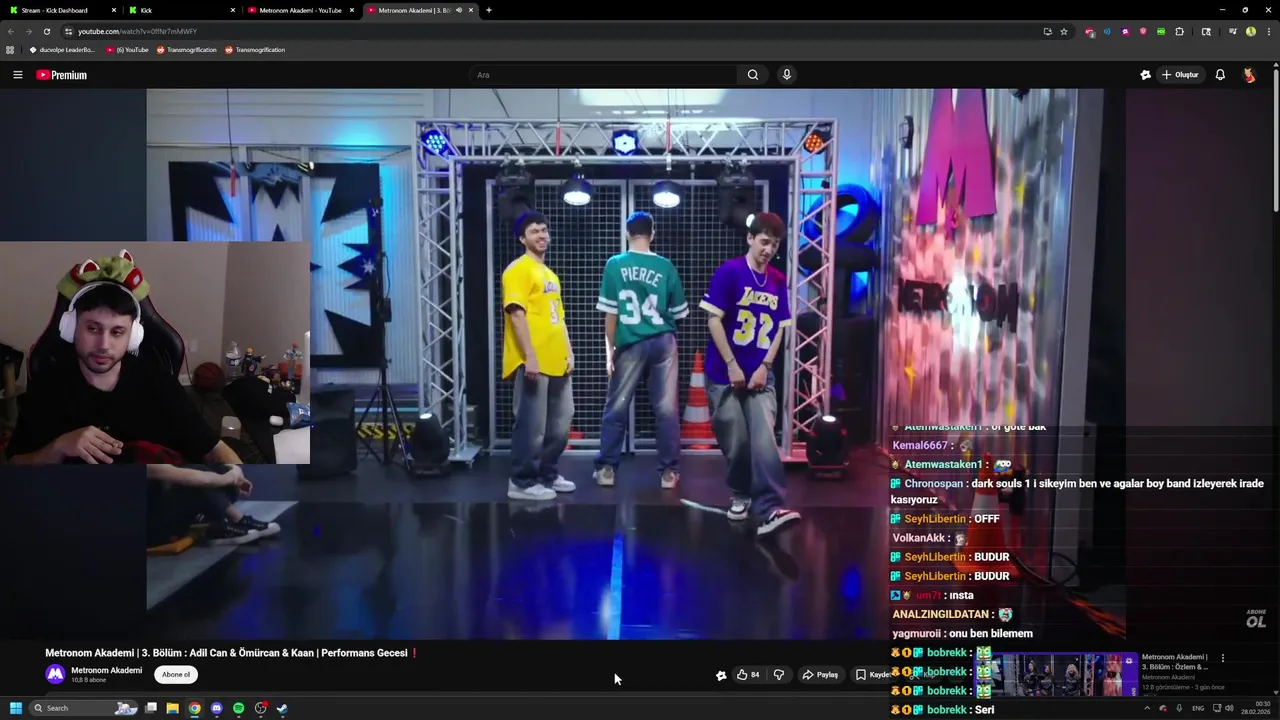The image size is (1280, 720).
Task: Share the video via Paylaş
Action: (820, 675)
